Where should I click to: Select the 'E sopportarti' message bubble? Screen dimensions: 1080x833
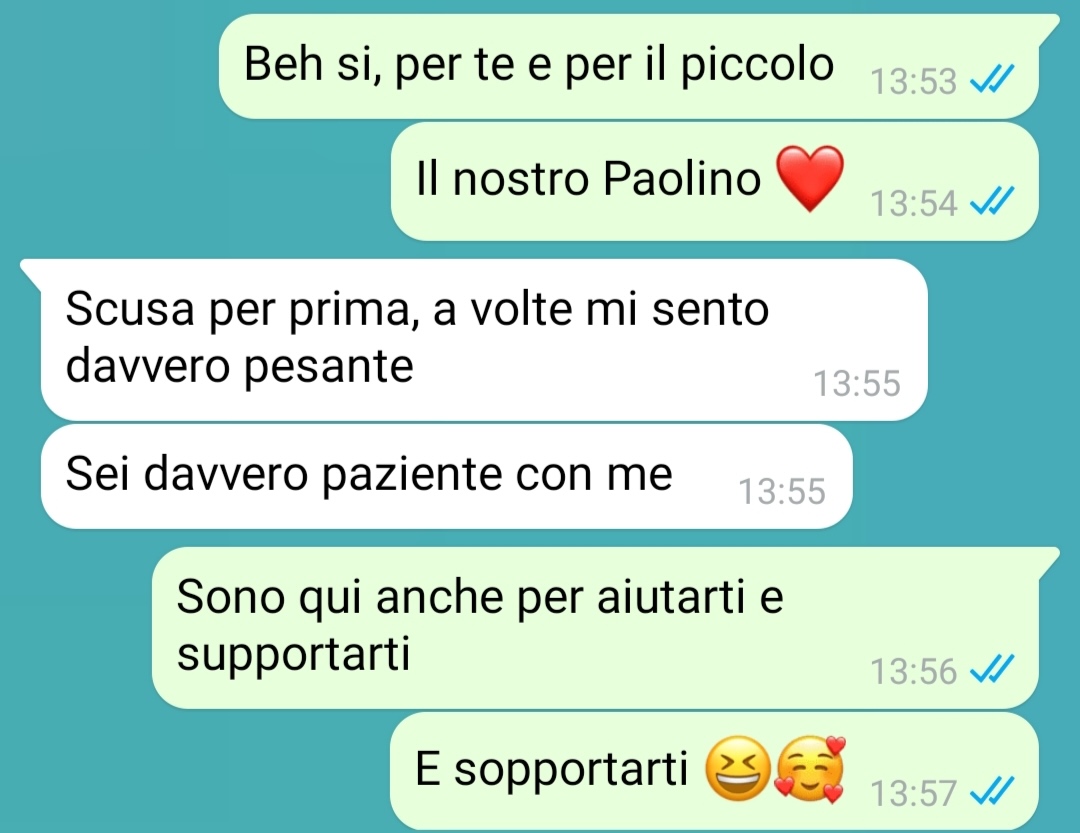tap(714, 771)
